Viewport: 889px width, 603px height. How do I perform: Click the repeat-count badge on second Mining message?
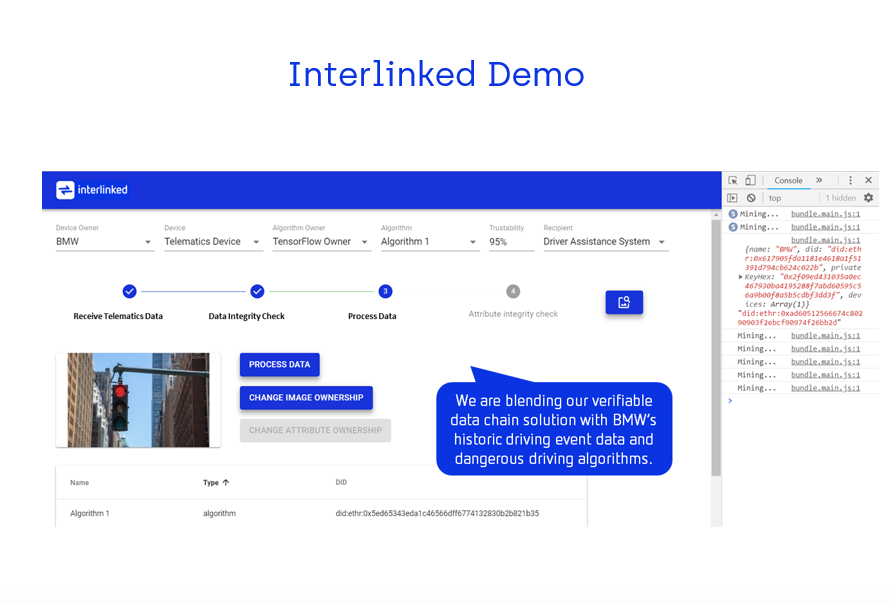[x=733, y=227]
